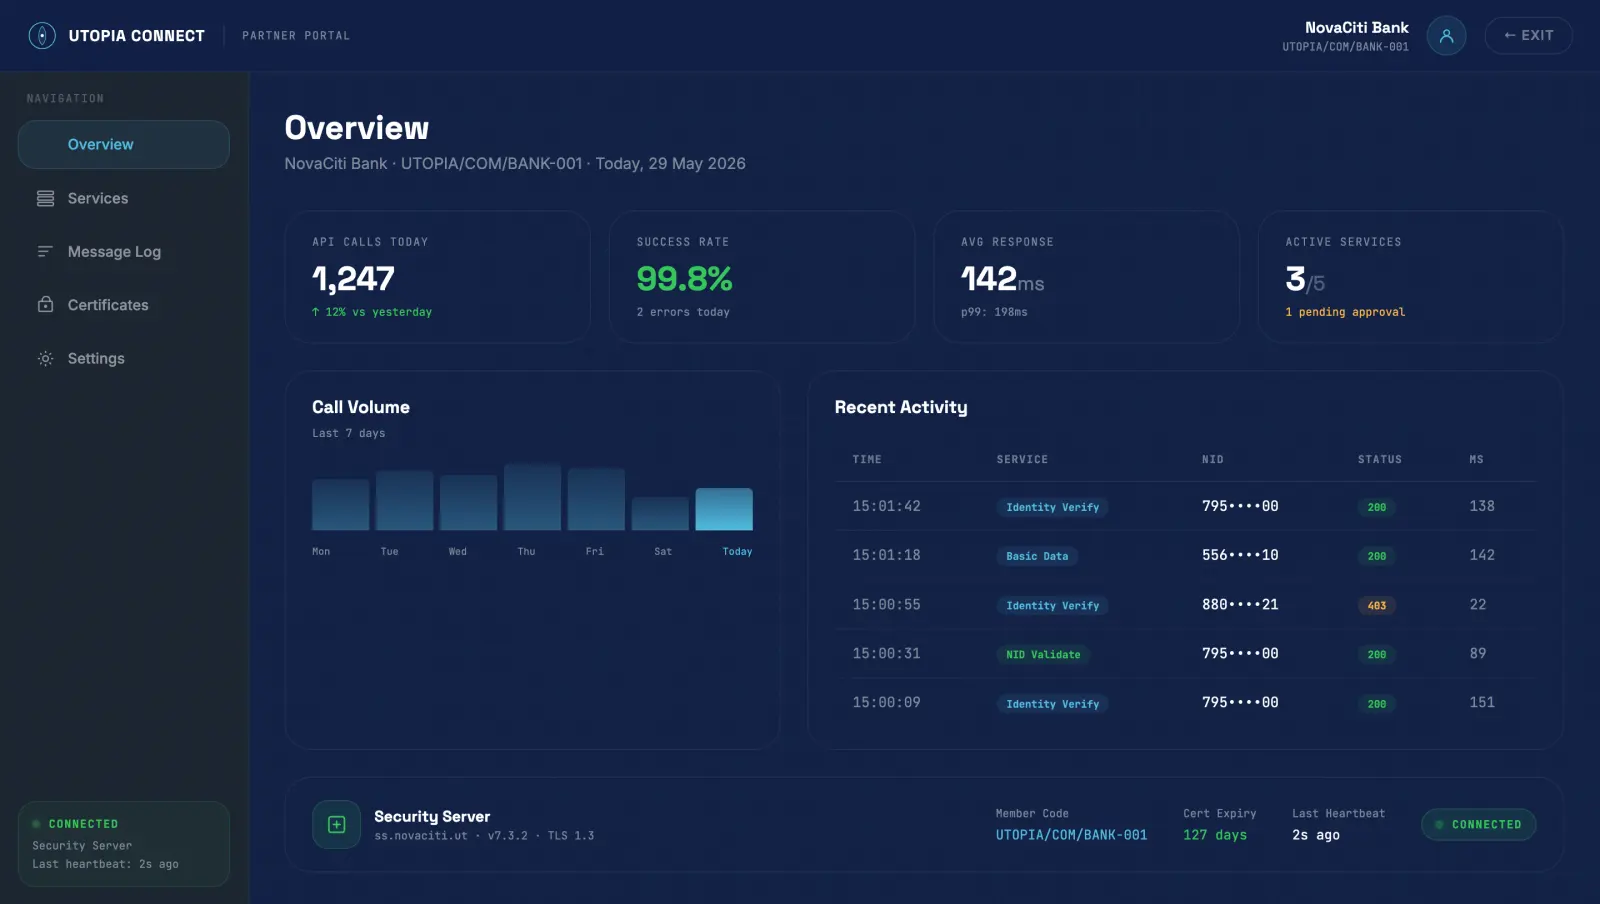Click the Identity Verify tag at 15:00:09
This screenshot has height=904, width=1600.
click(1052, 704)
